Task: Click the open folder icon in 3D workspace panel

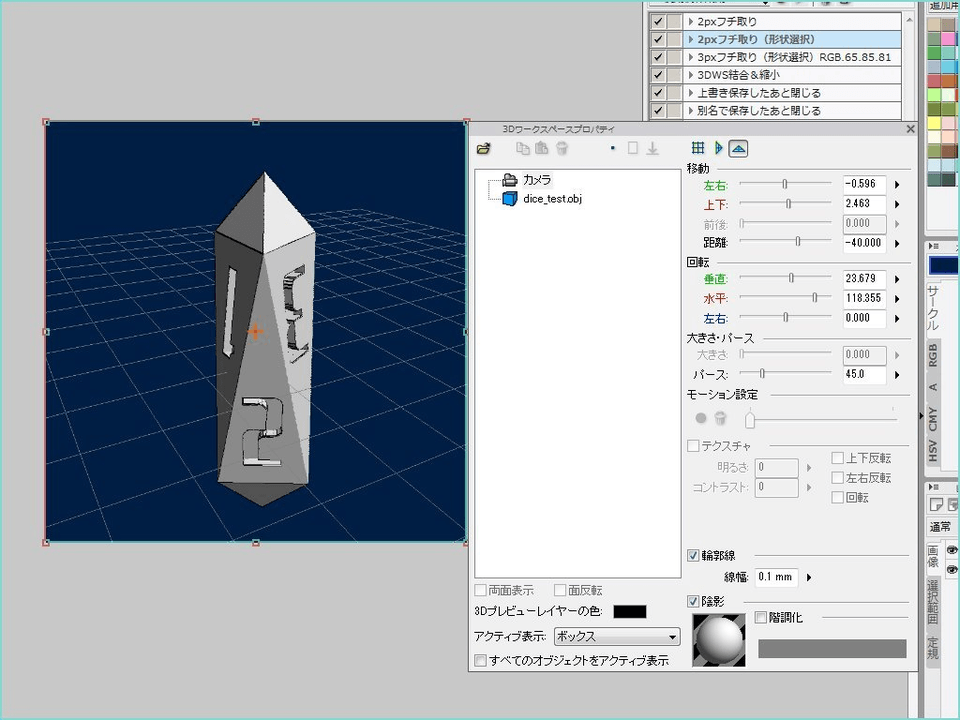Action: (x=484, y=149)
